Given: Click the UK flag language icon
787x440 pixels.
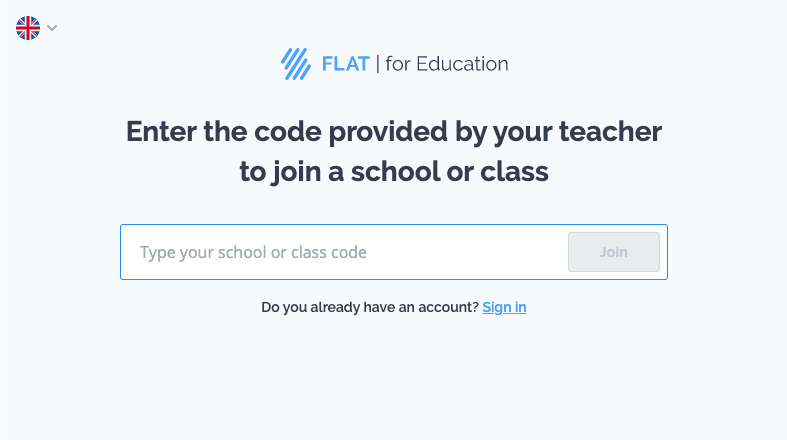Looking at the screenshot, I should tap(28, 28).
